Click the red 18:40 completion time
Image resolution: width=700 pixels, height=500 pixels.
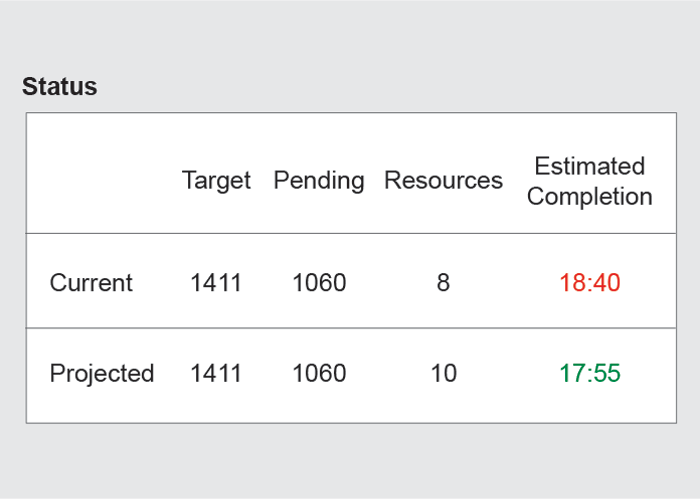pos(590,283)
